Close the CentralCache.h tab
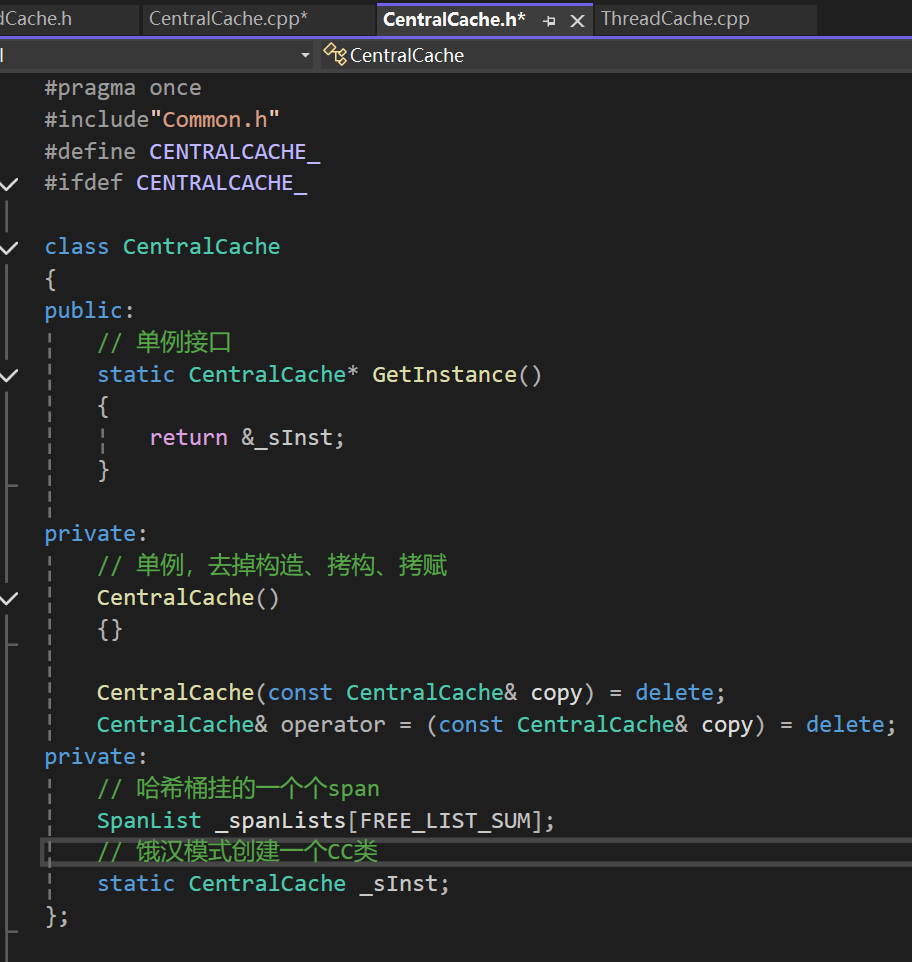Image resolution: width=912 pixels, height=962 pixels. pyautogui.click(x=577, y=21)
